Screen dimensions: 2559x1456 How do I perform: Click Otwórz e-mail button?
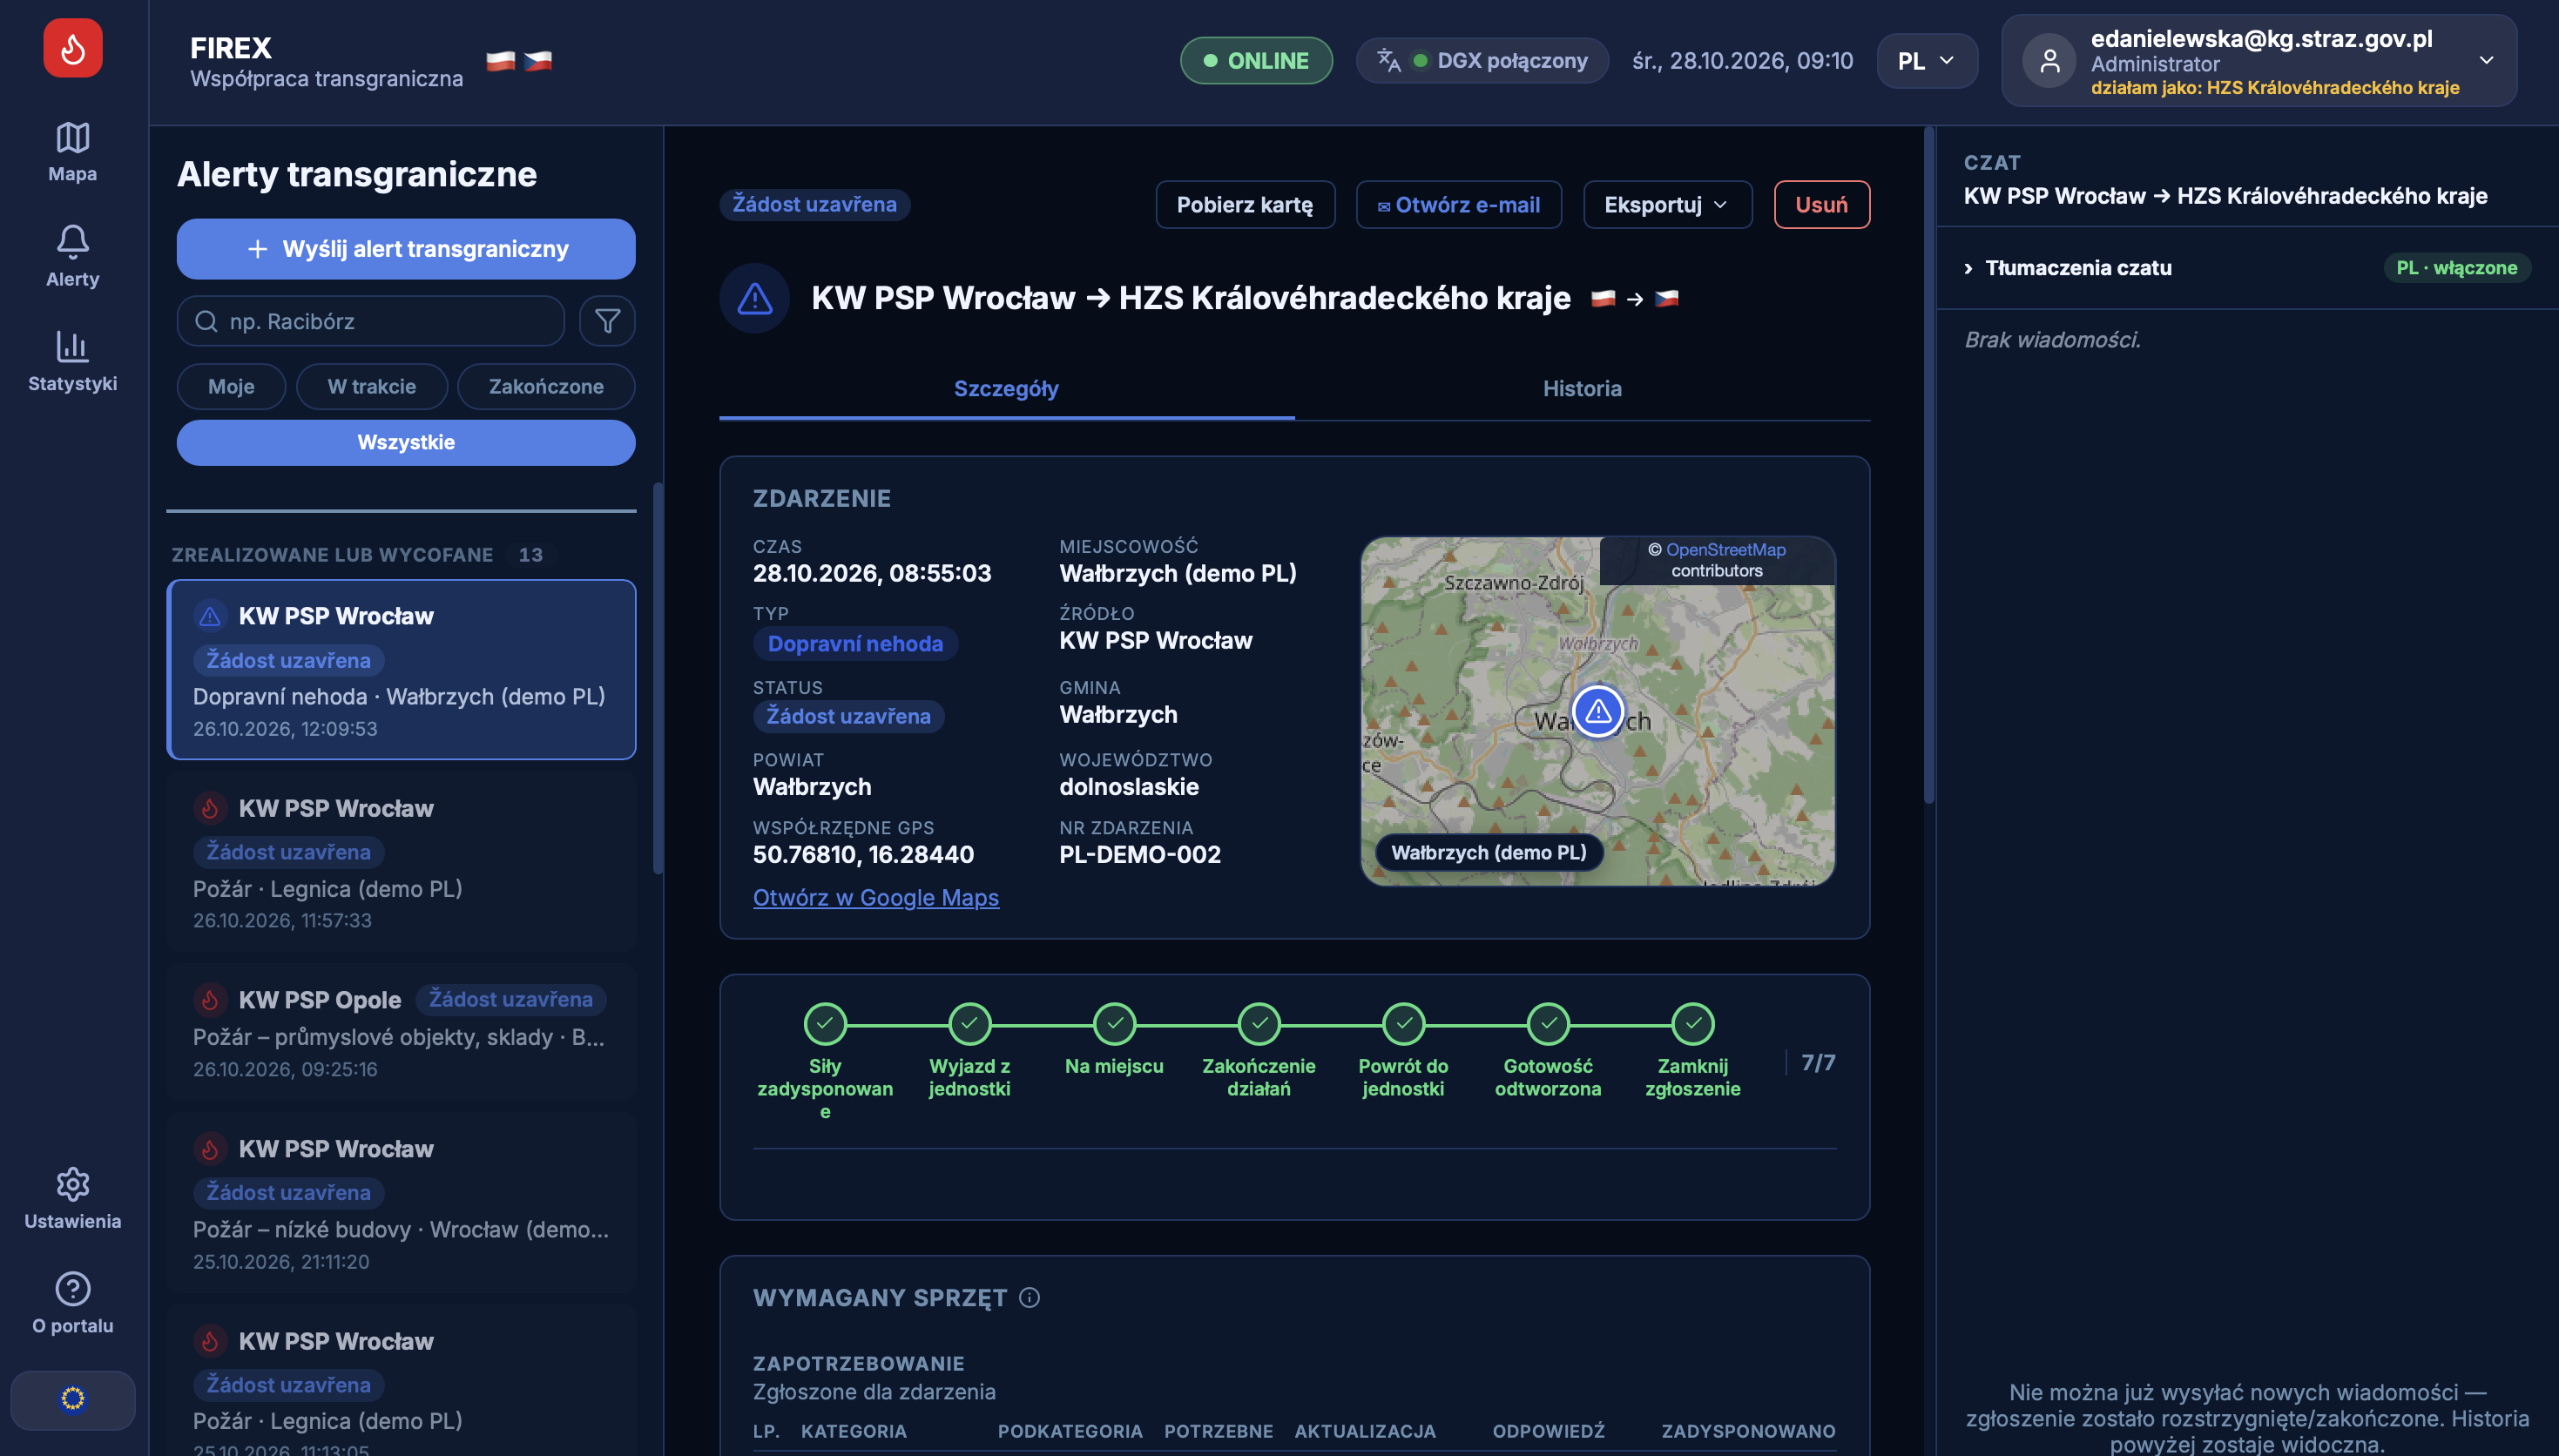[1459, 204]
